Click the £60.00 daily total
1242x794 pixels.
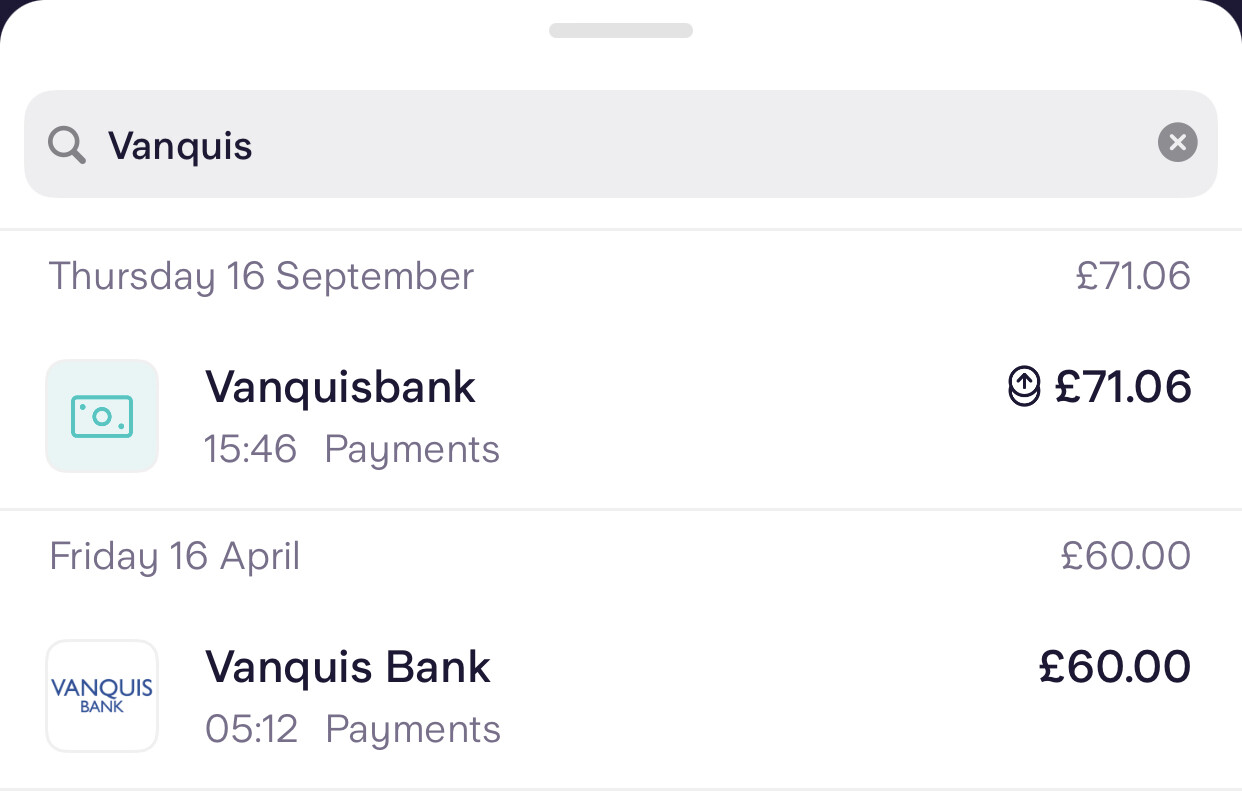click(1126, 556)
